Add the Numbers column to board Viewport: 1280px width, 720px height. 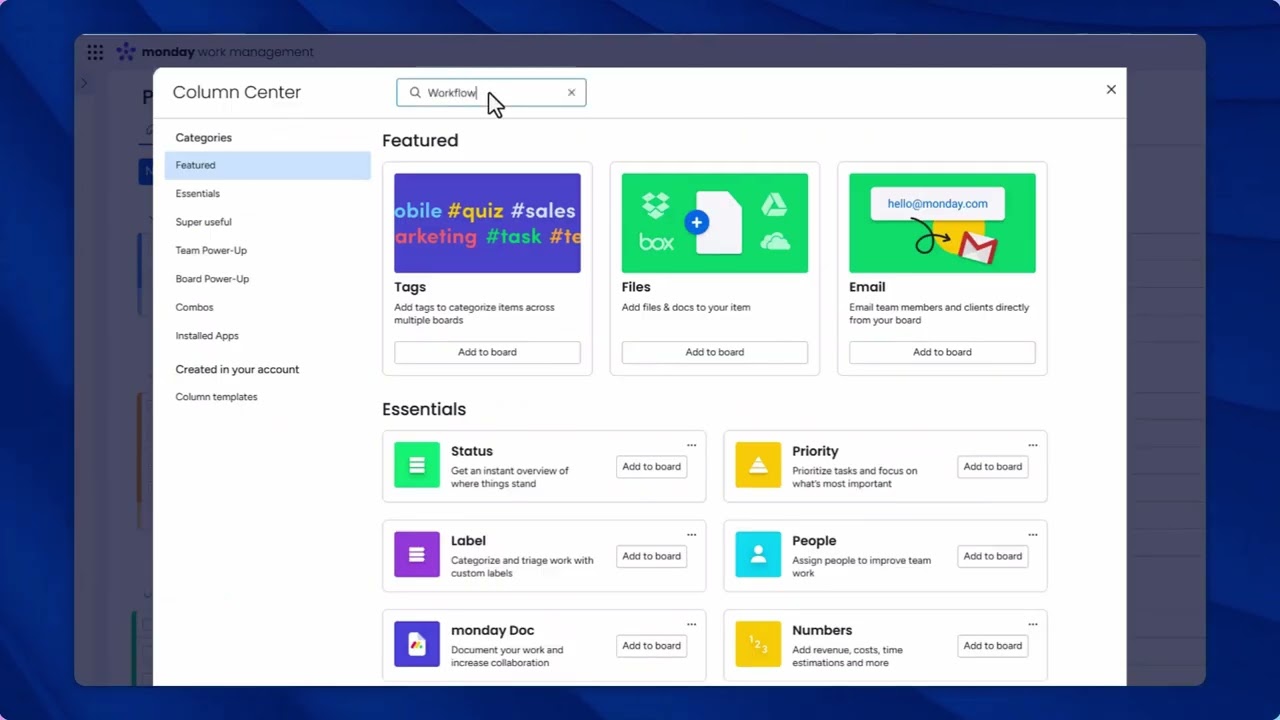pyautogui.click(x=993, y=646)
